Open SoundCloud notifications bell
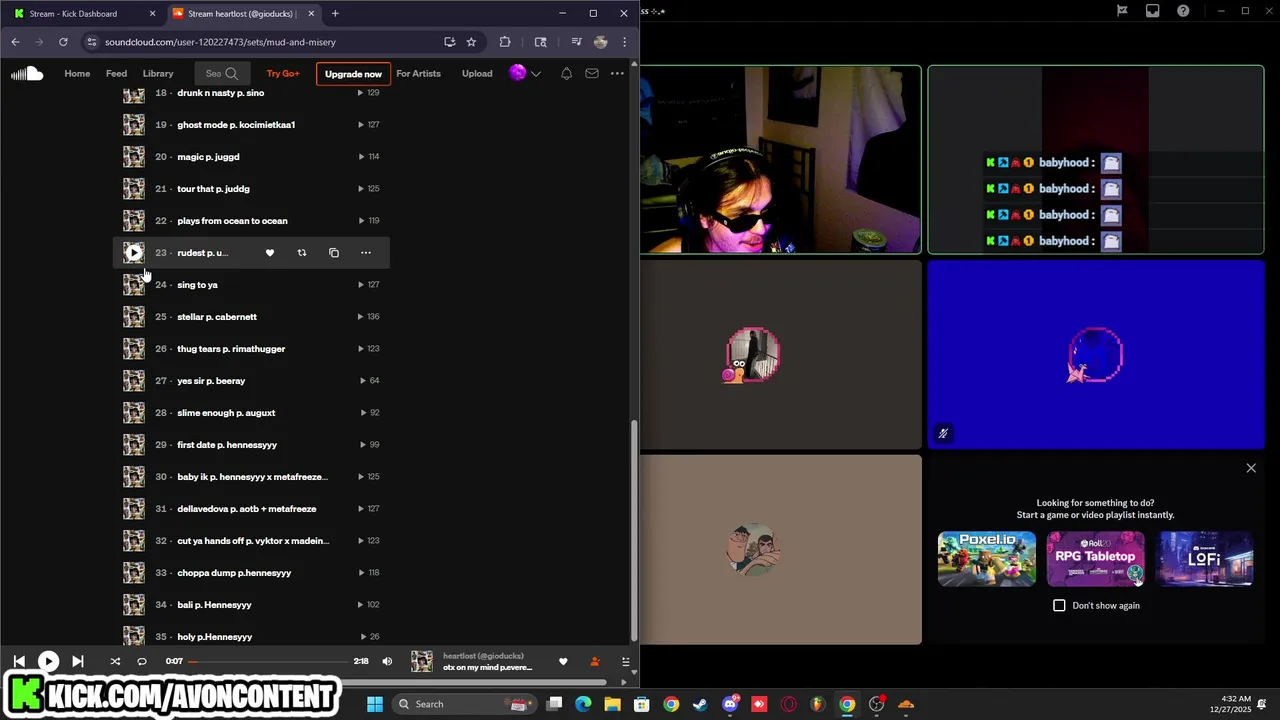Viewport: 1280px width, 720px height. pos(566,73)
